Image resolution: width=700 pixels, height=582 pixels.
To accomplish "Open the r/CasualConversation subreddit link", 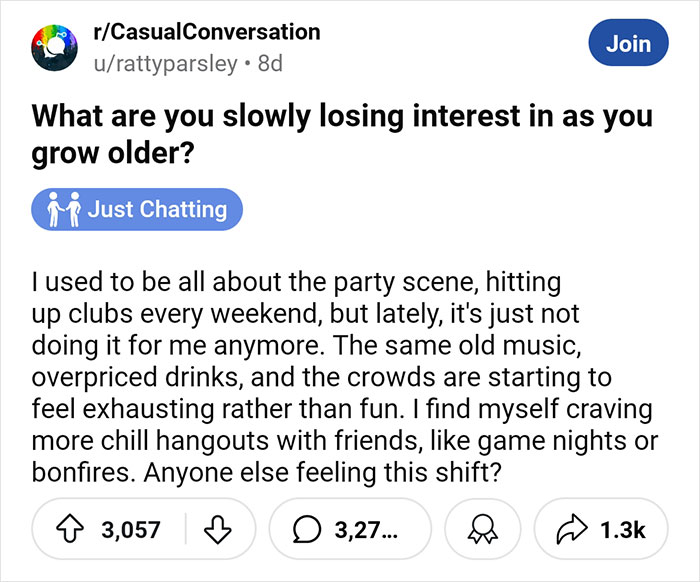I will tap(204, 32).
